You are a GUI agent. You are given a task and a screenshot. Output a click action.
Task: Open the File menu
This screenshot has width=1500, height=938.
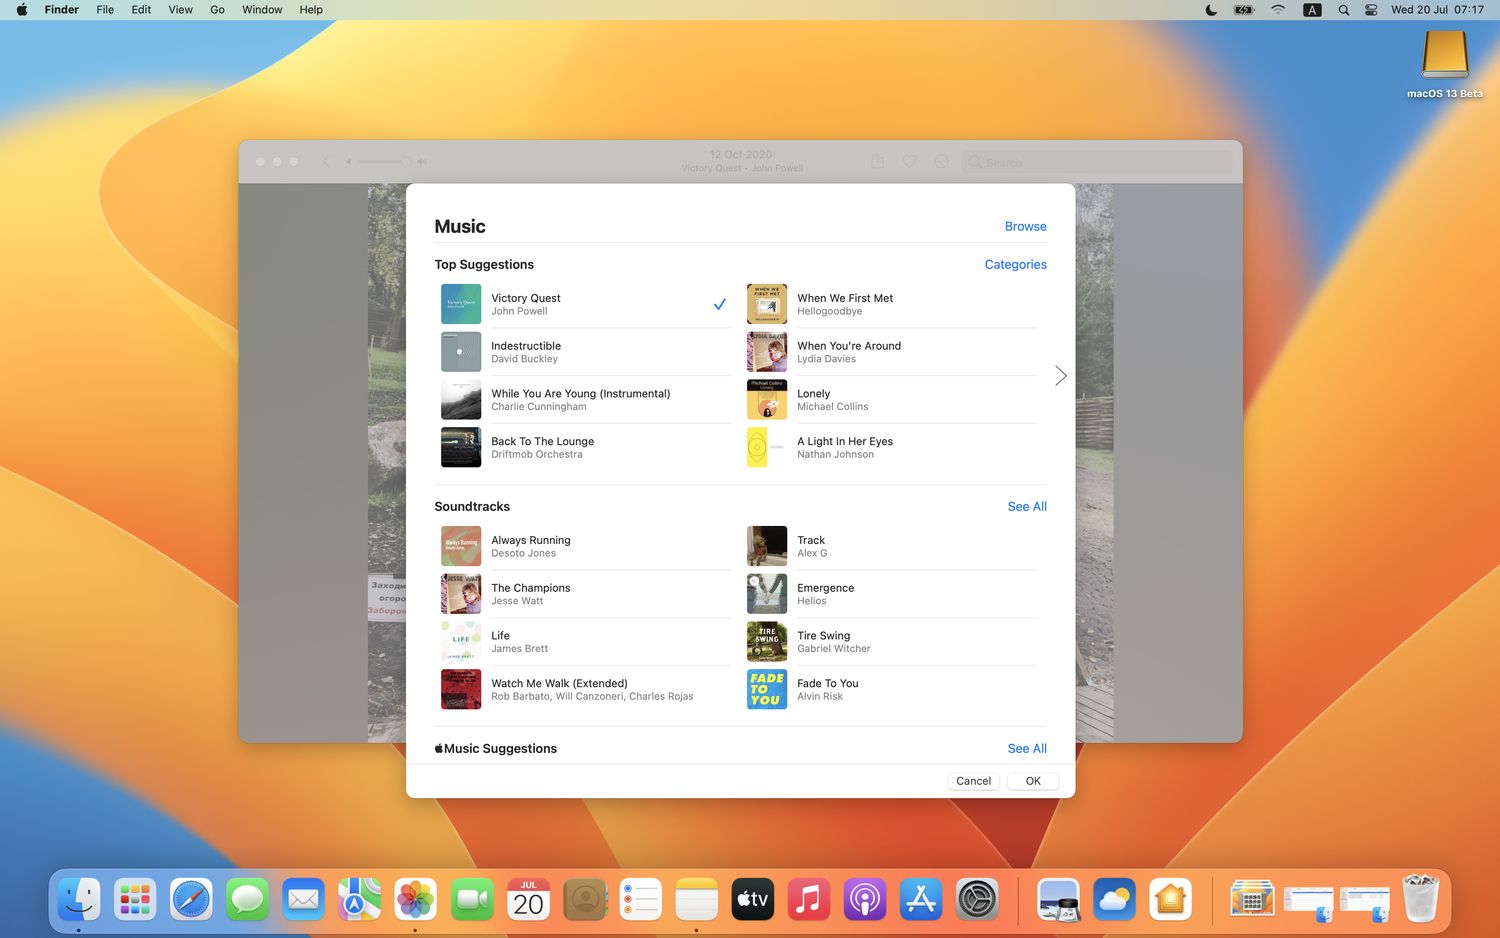(x=105, y=10)
